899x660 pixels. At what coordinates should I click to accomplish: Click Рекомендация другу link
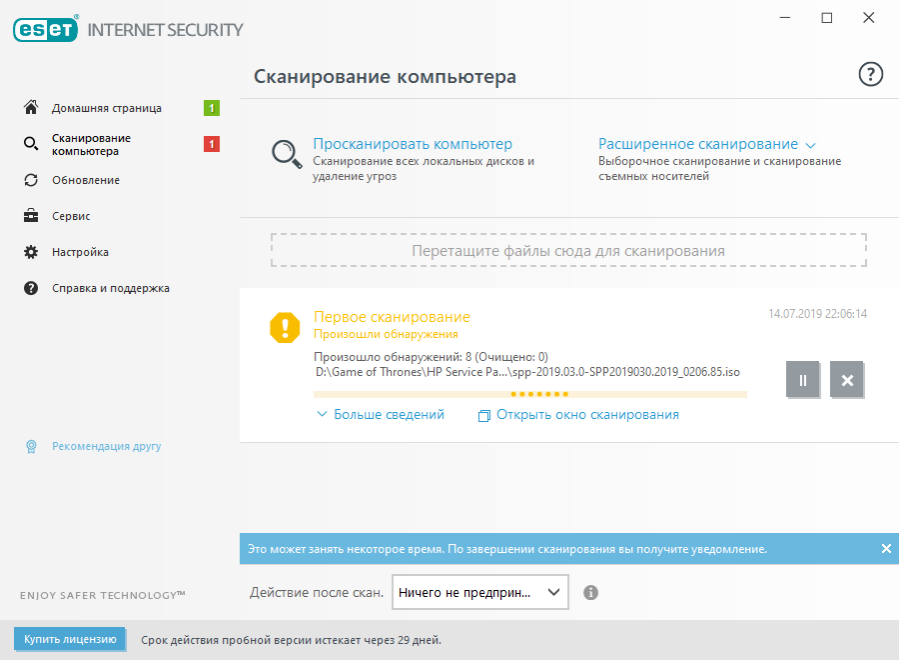pyautogui.click(x=107, y=446)
